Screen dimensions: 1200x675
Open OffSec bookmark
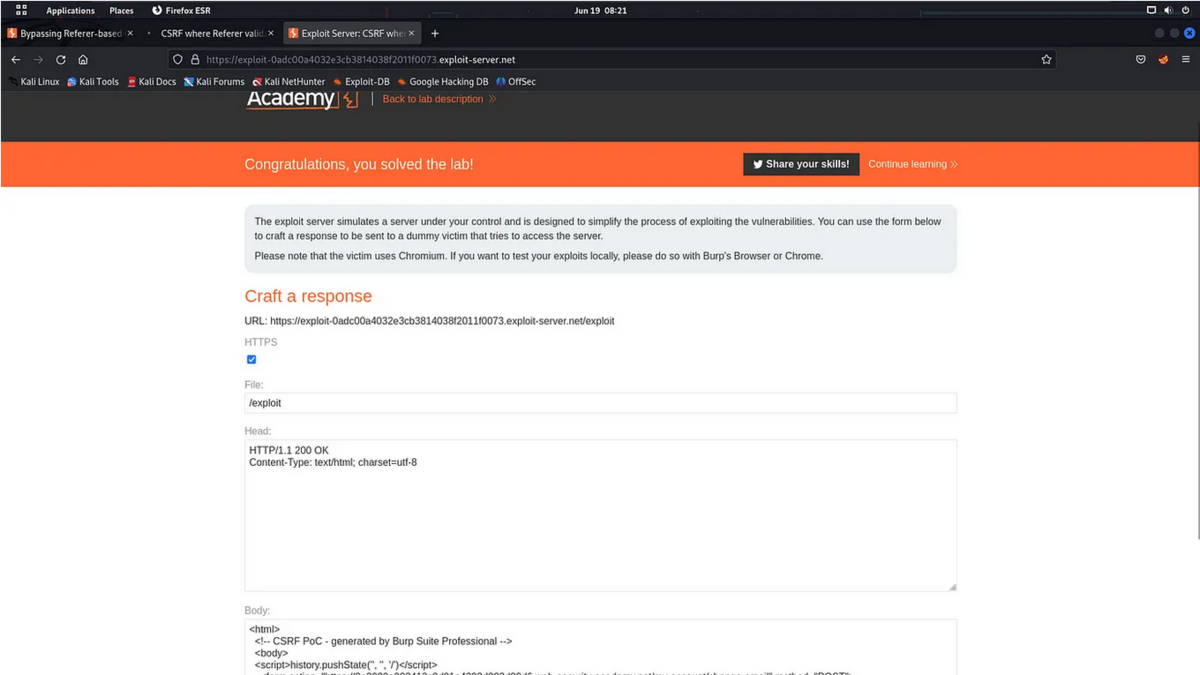516,82
